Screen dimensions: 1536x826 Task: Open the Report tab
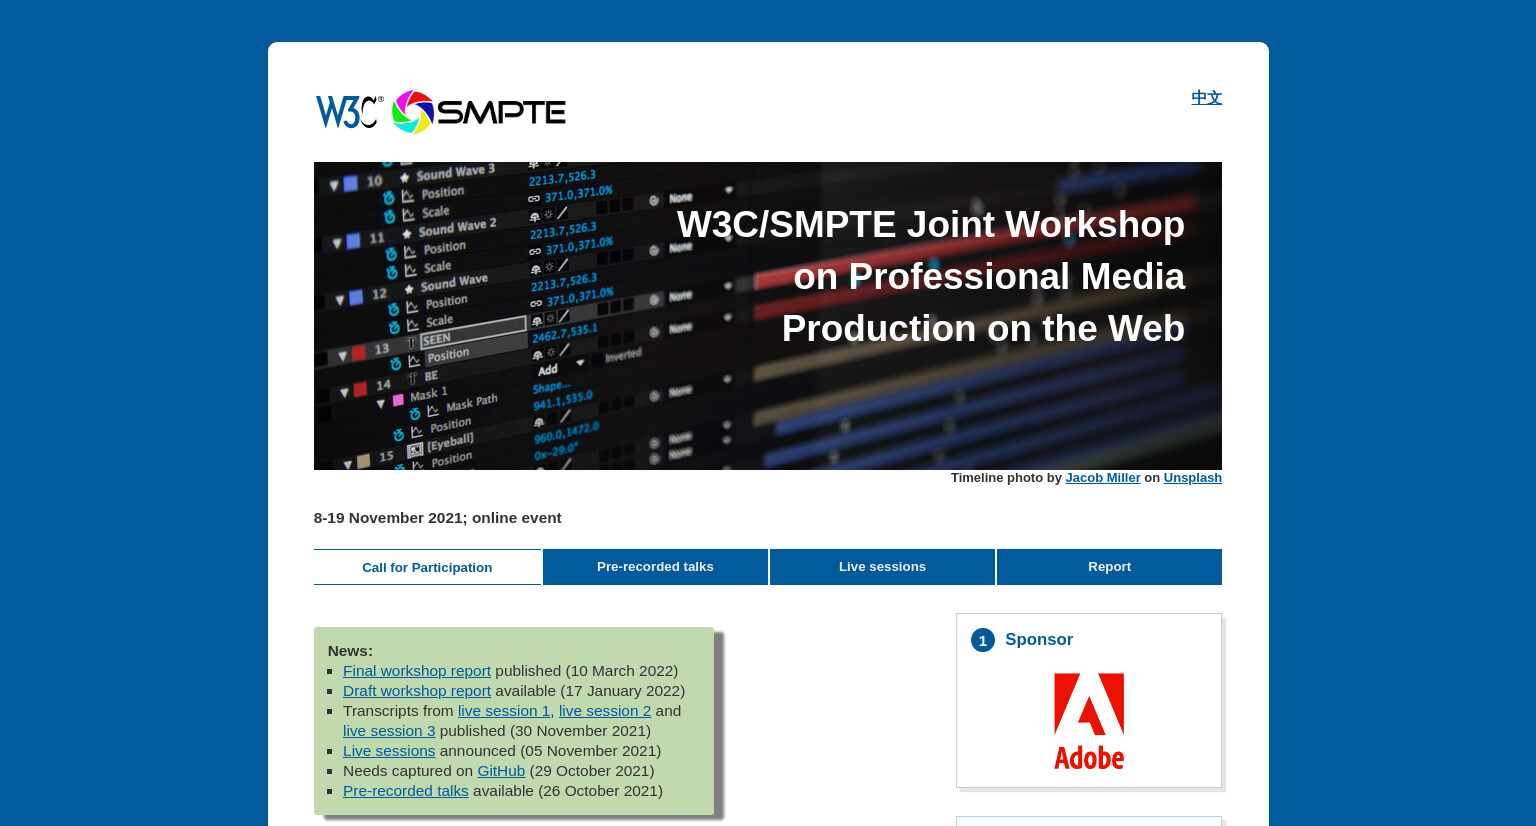coord(1109,567)
